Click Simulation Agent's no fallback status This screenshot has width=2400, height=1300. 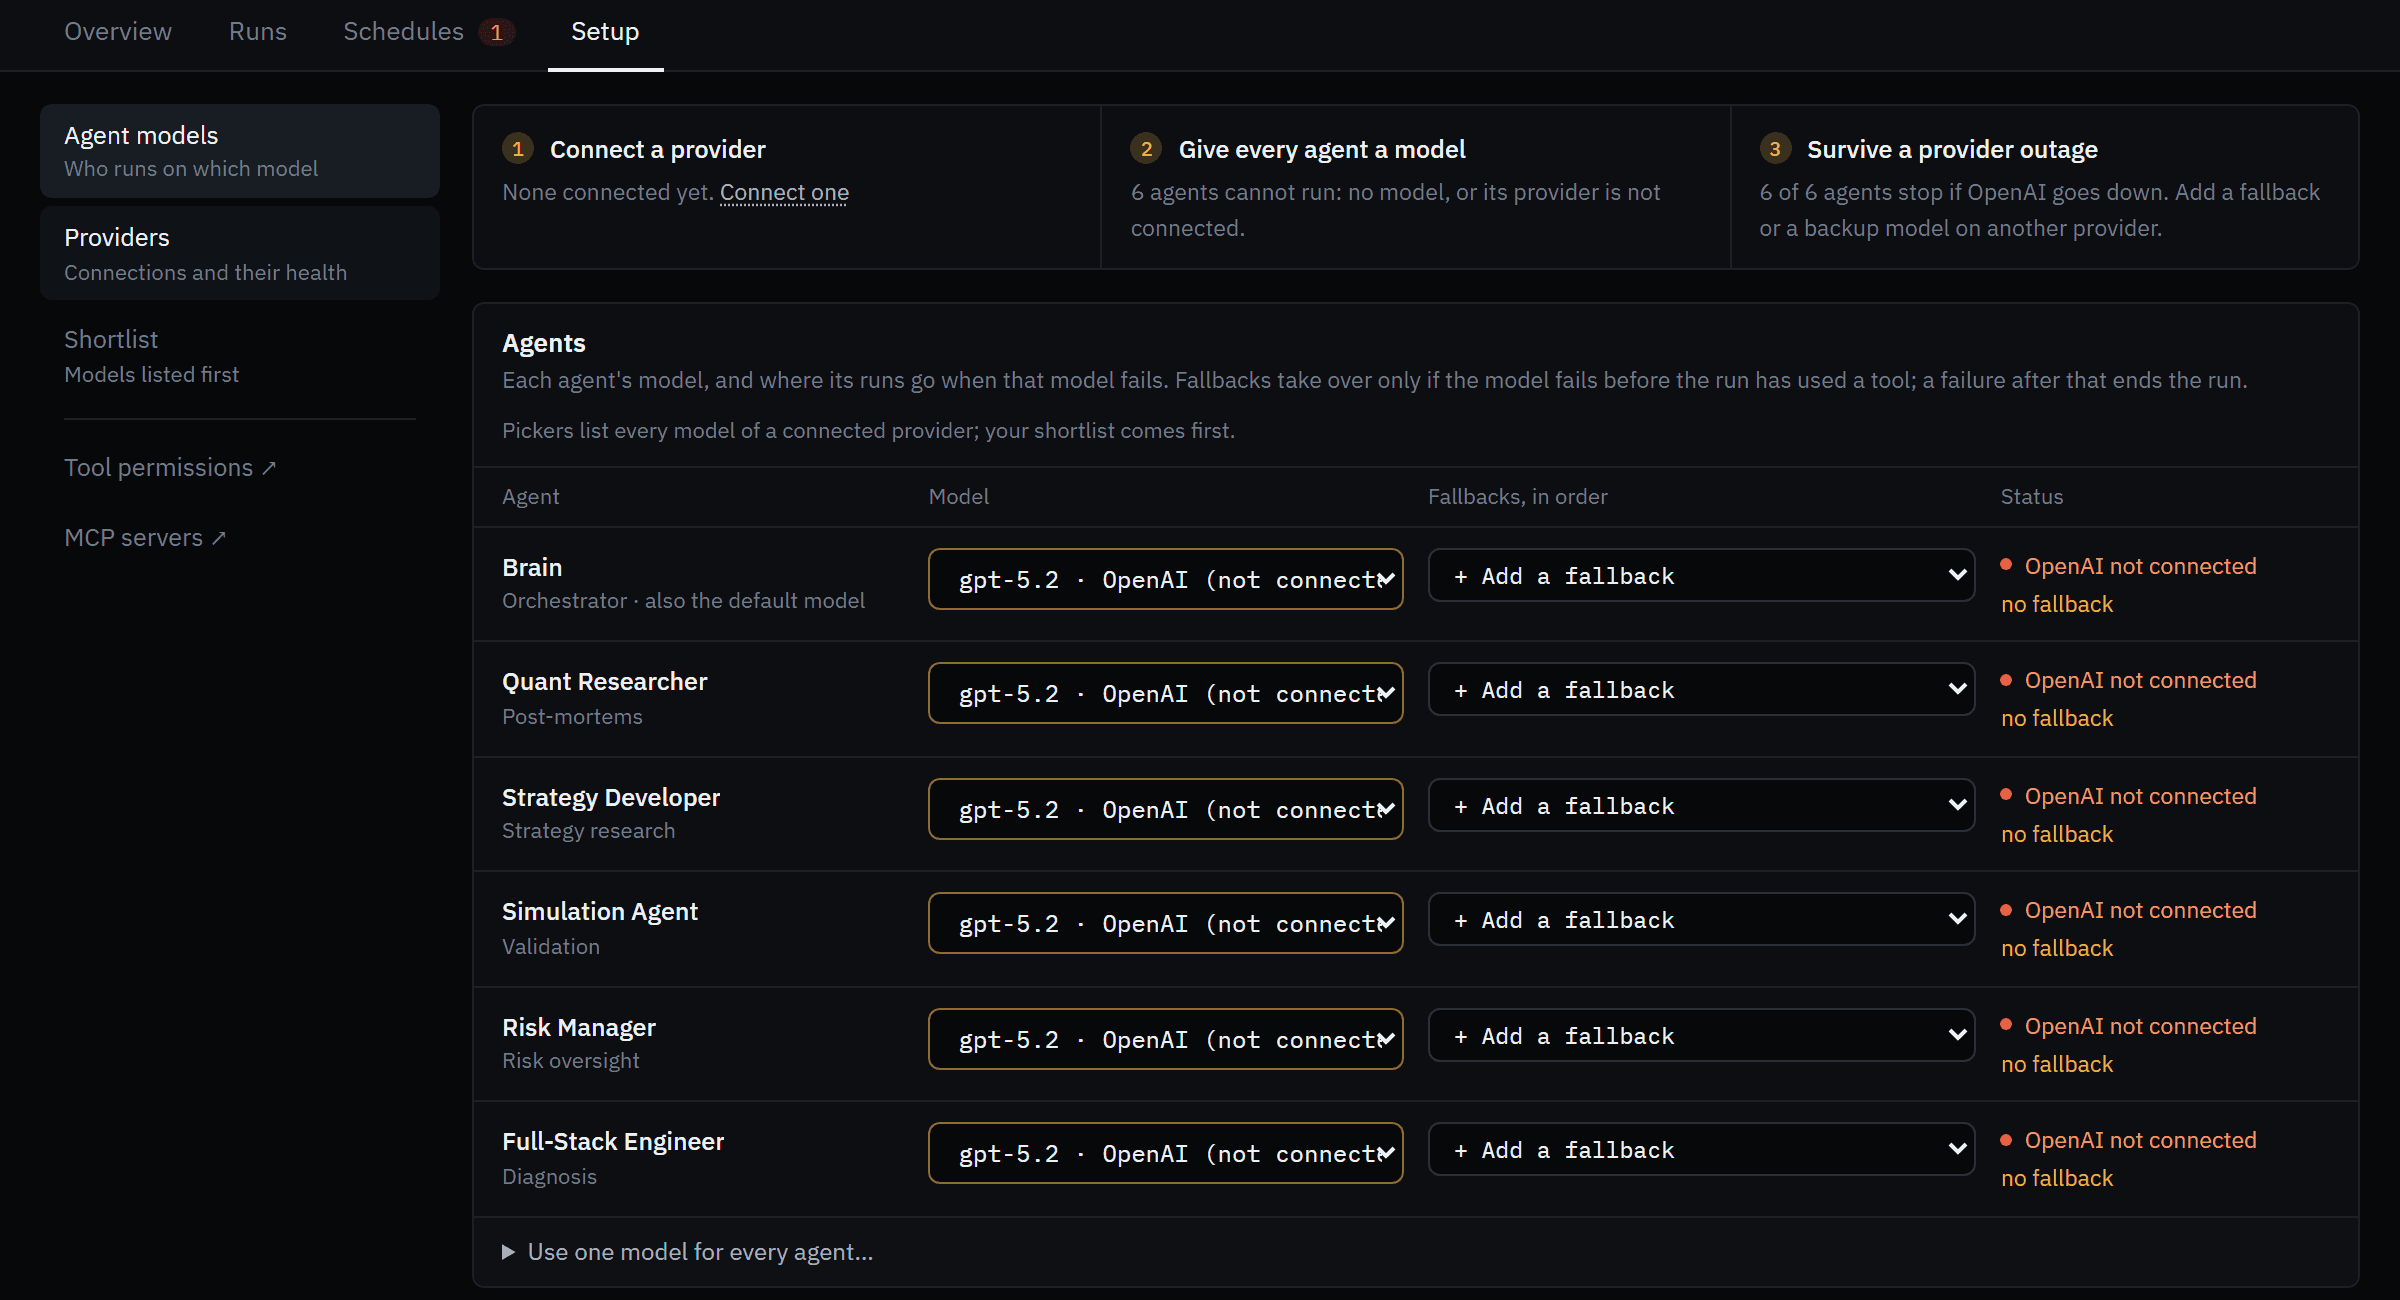[2057, 948]
